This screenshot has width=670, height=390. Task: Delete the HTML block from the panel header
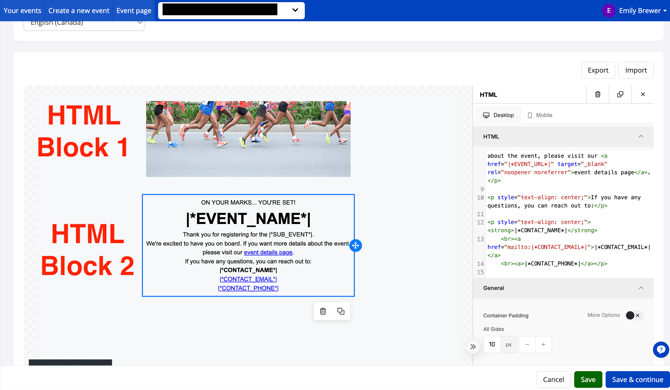click(597, 94)
